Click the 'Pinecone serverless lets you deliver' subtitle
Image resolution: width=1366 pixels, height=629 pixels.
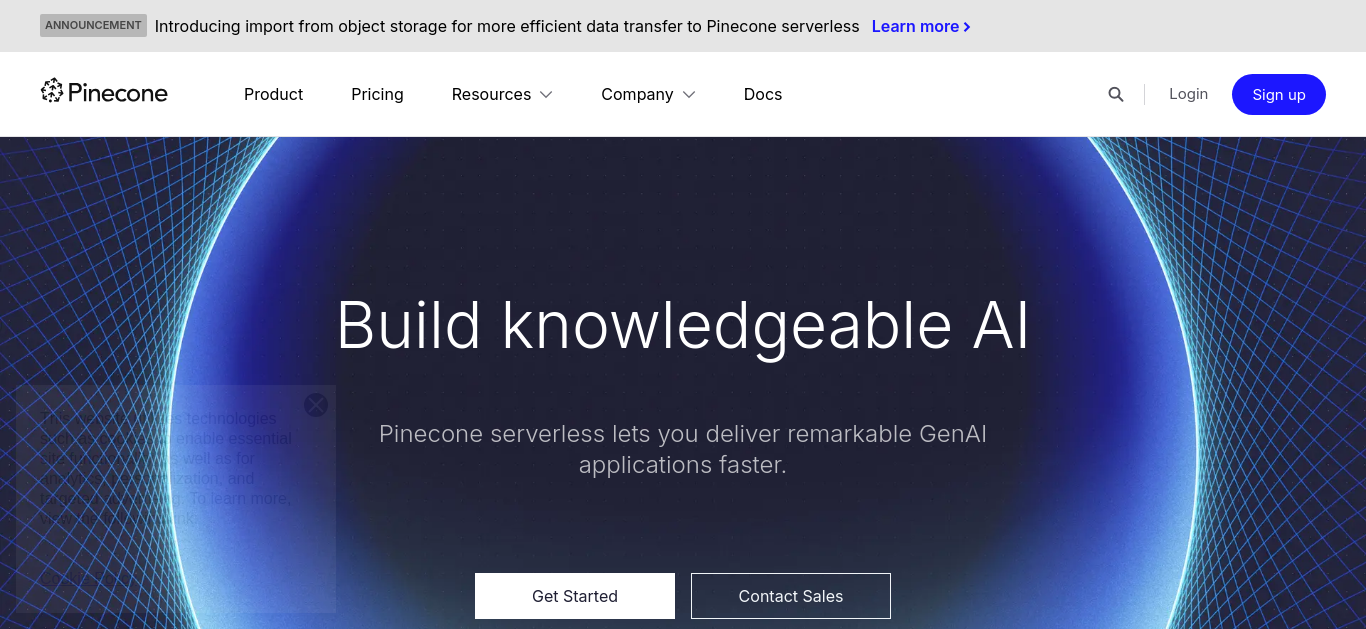point(683,449)
